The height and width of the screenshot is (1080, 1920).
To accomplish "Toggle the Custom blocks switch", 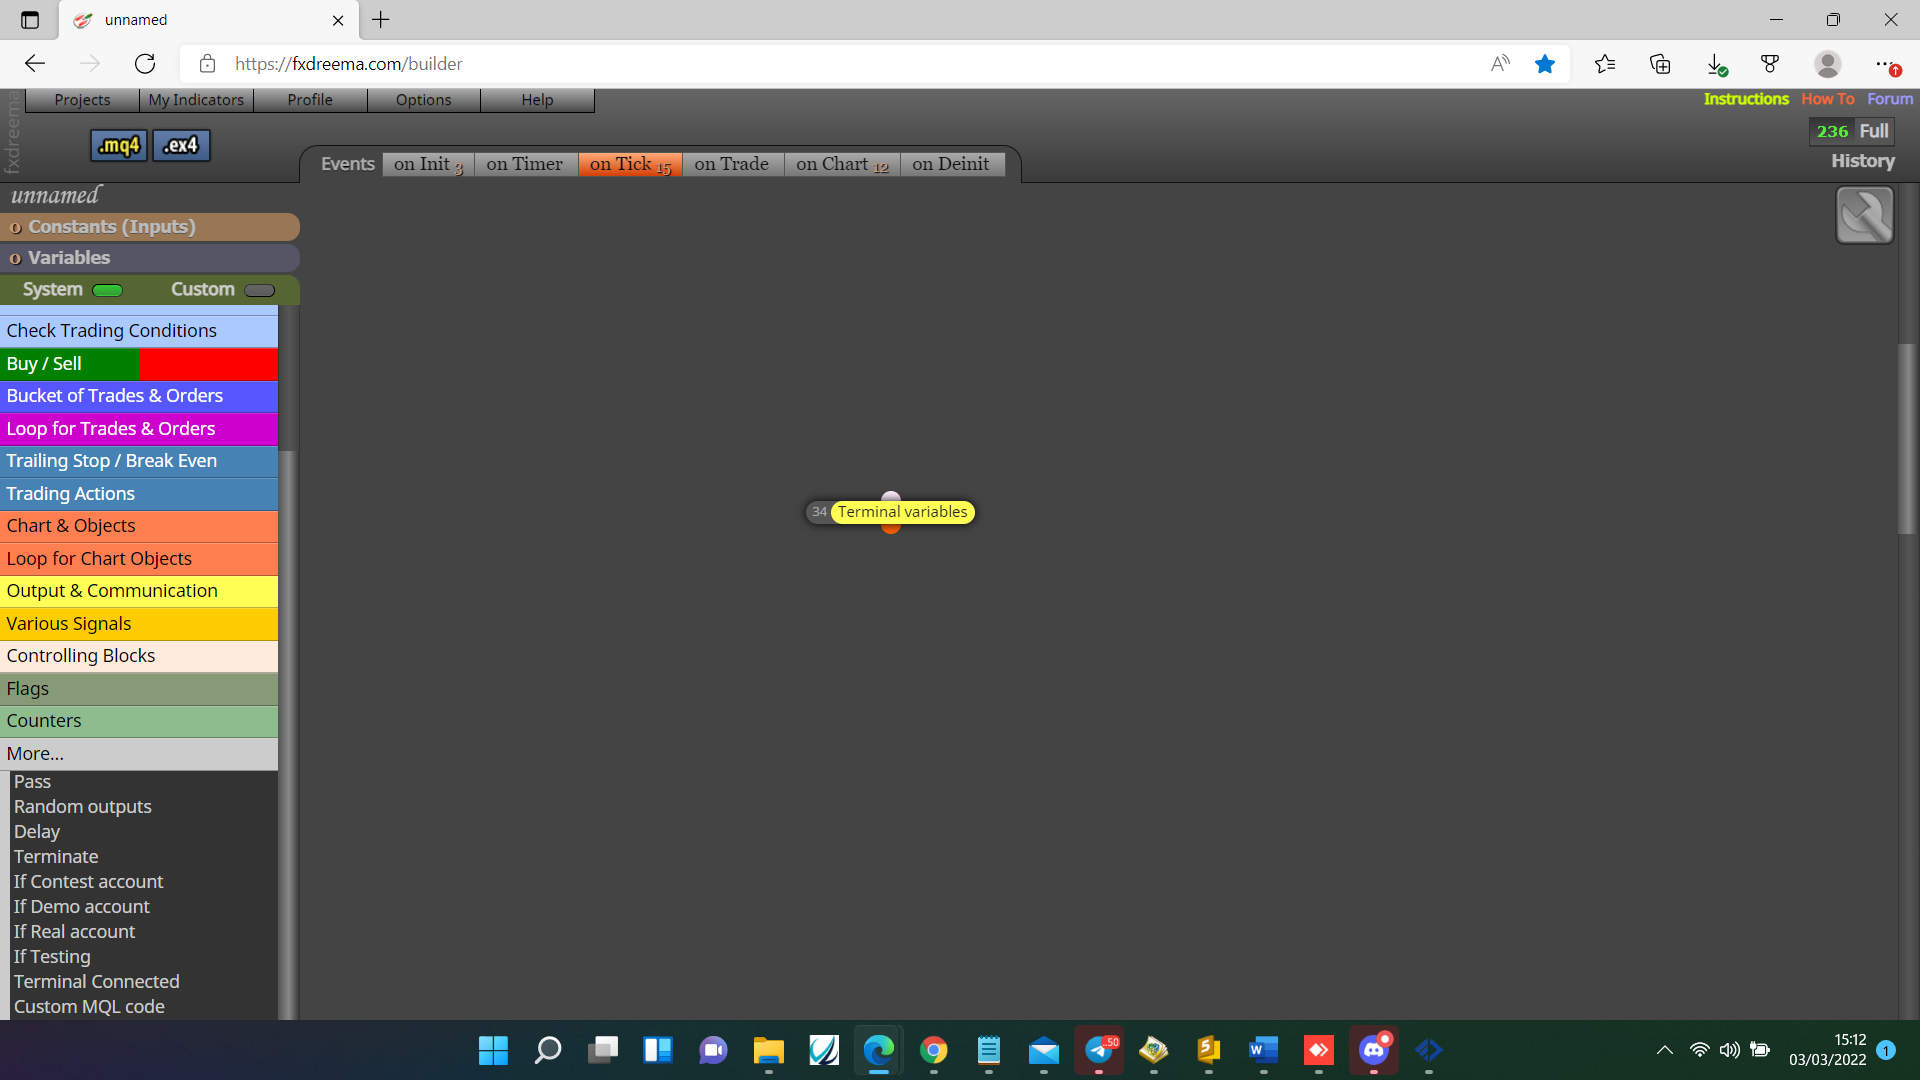I will [x=259, y=290].
